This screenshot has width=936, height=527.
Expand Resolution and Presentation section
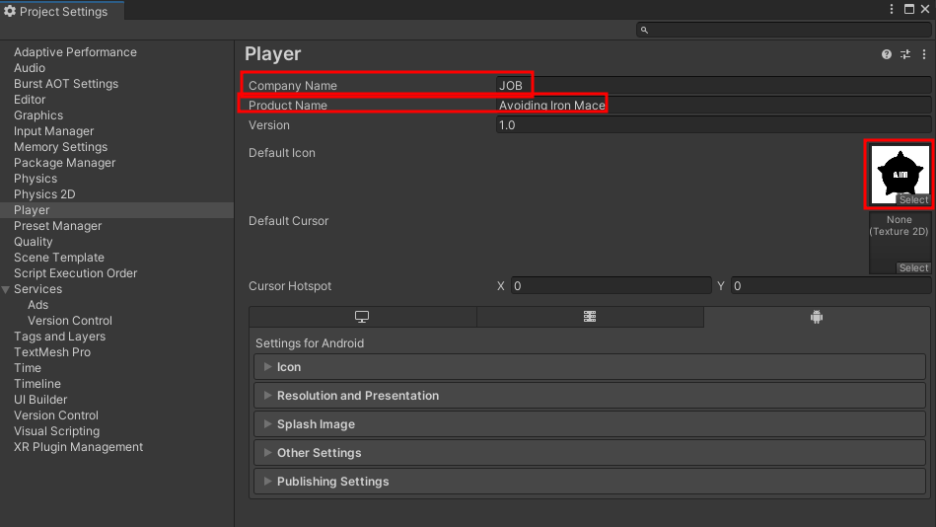590,396
